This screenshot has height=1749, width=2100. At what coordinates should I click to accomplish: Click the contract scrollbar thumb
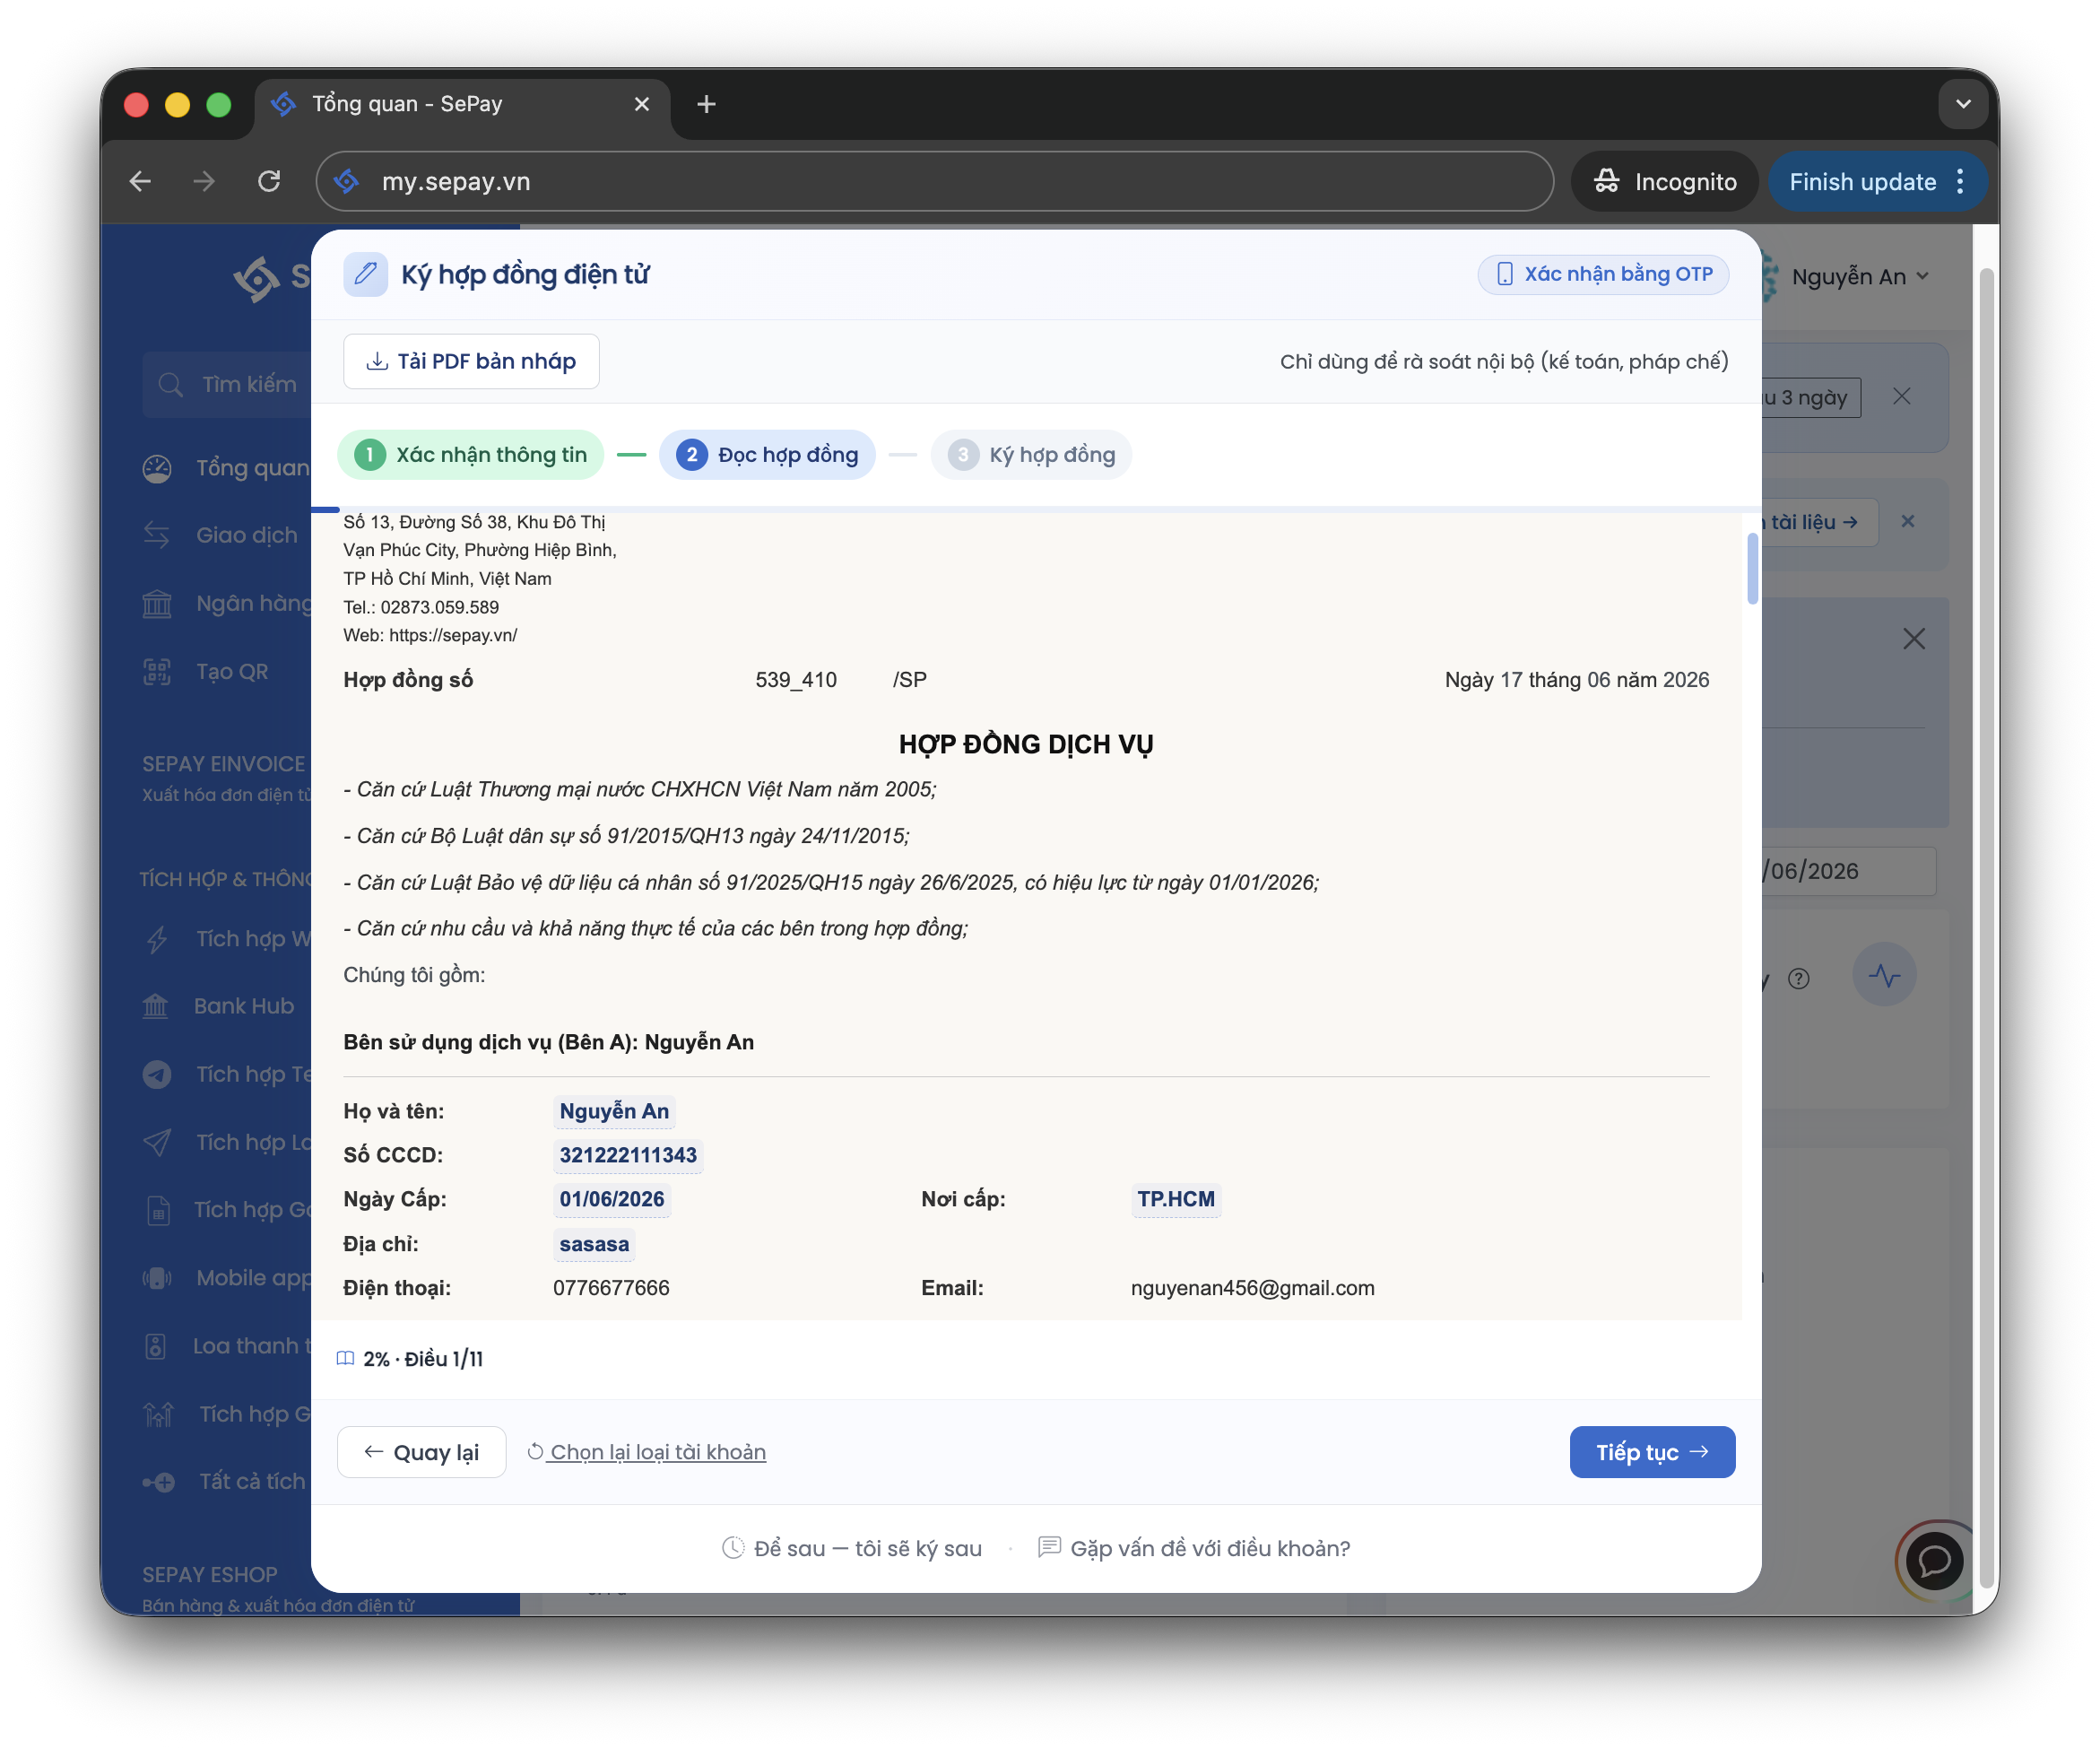(1752, 568)
